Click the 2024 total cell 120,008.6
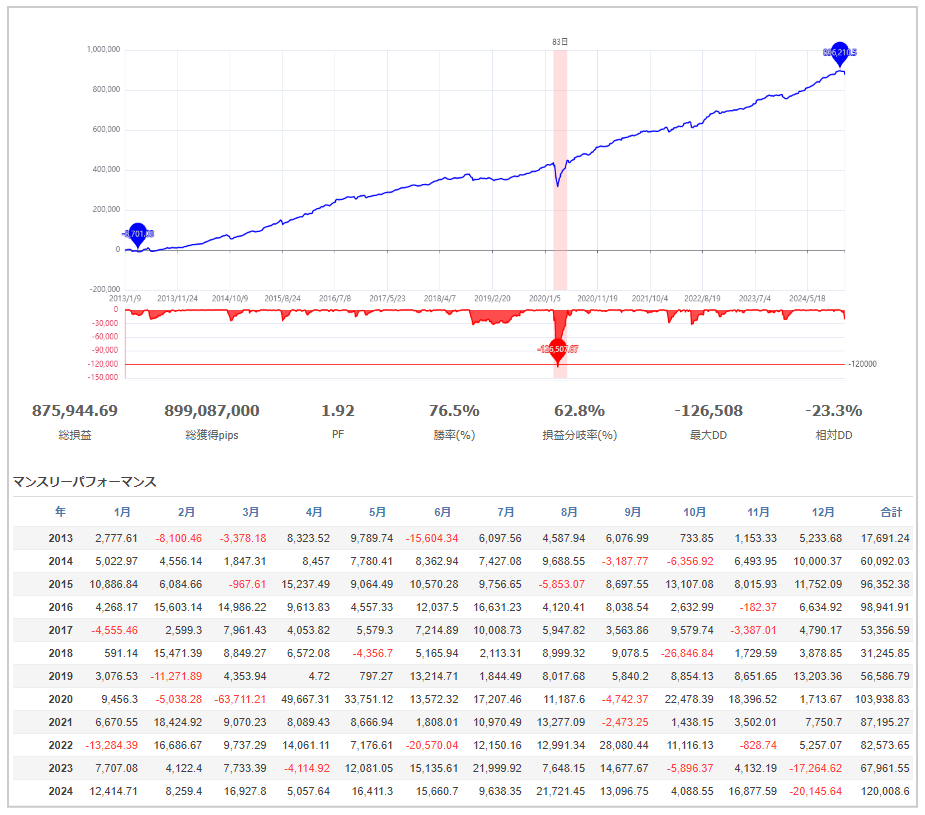 click(880, 791)
